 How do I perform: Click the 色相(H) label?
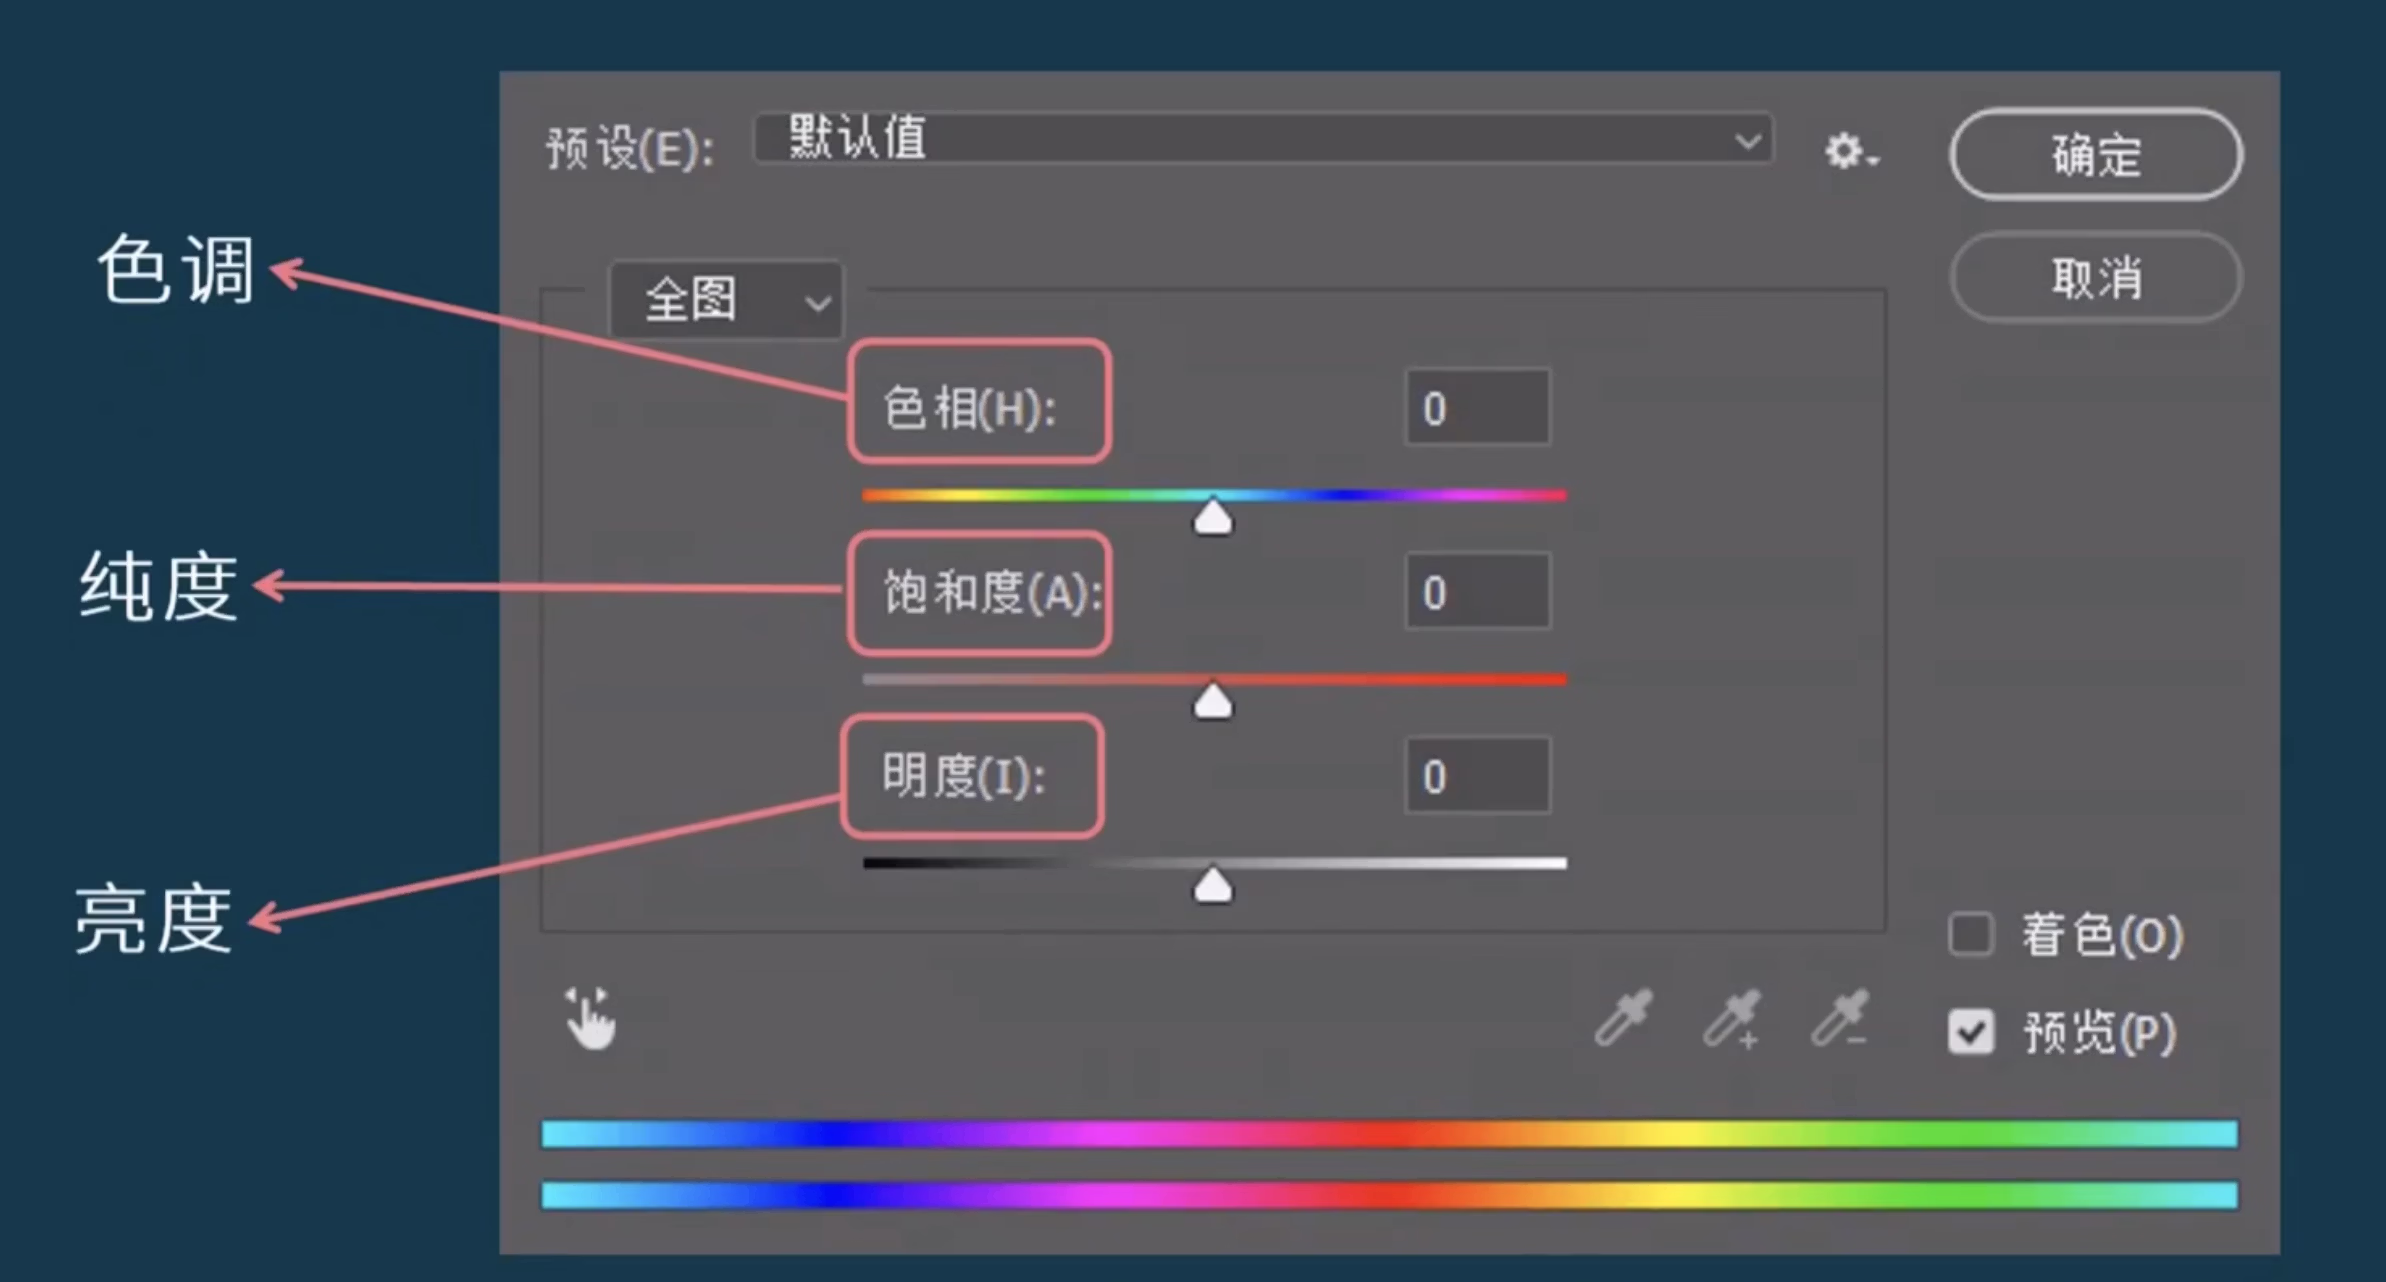click(969, 408)
